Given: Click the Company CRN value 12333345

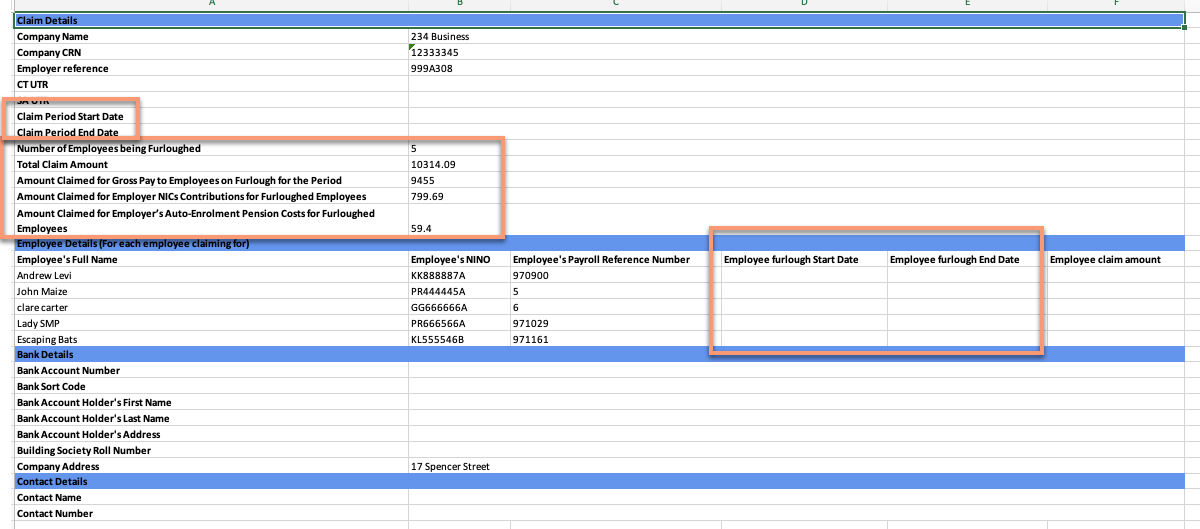Looking at the screenshot, I should pos(435,53).
